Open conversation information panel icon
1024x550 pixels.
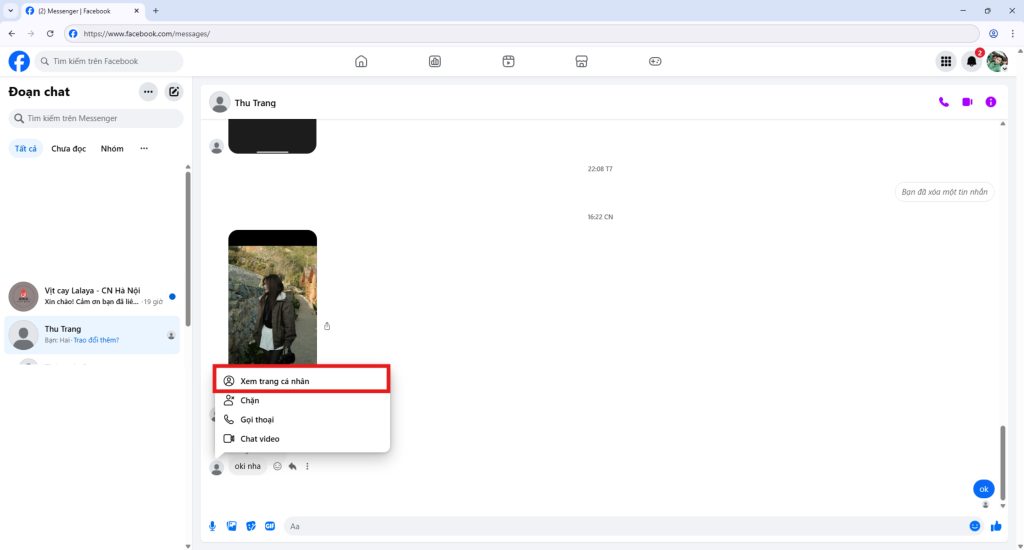click(991, 102)
